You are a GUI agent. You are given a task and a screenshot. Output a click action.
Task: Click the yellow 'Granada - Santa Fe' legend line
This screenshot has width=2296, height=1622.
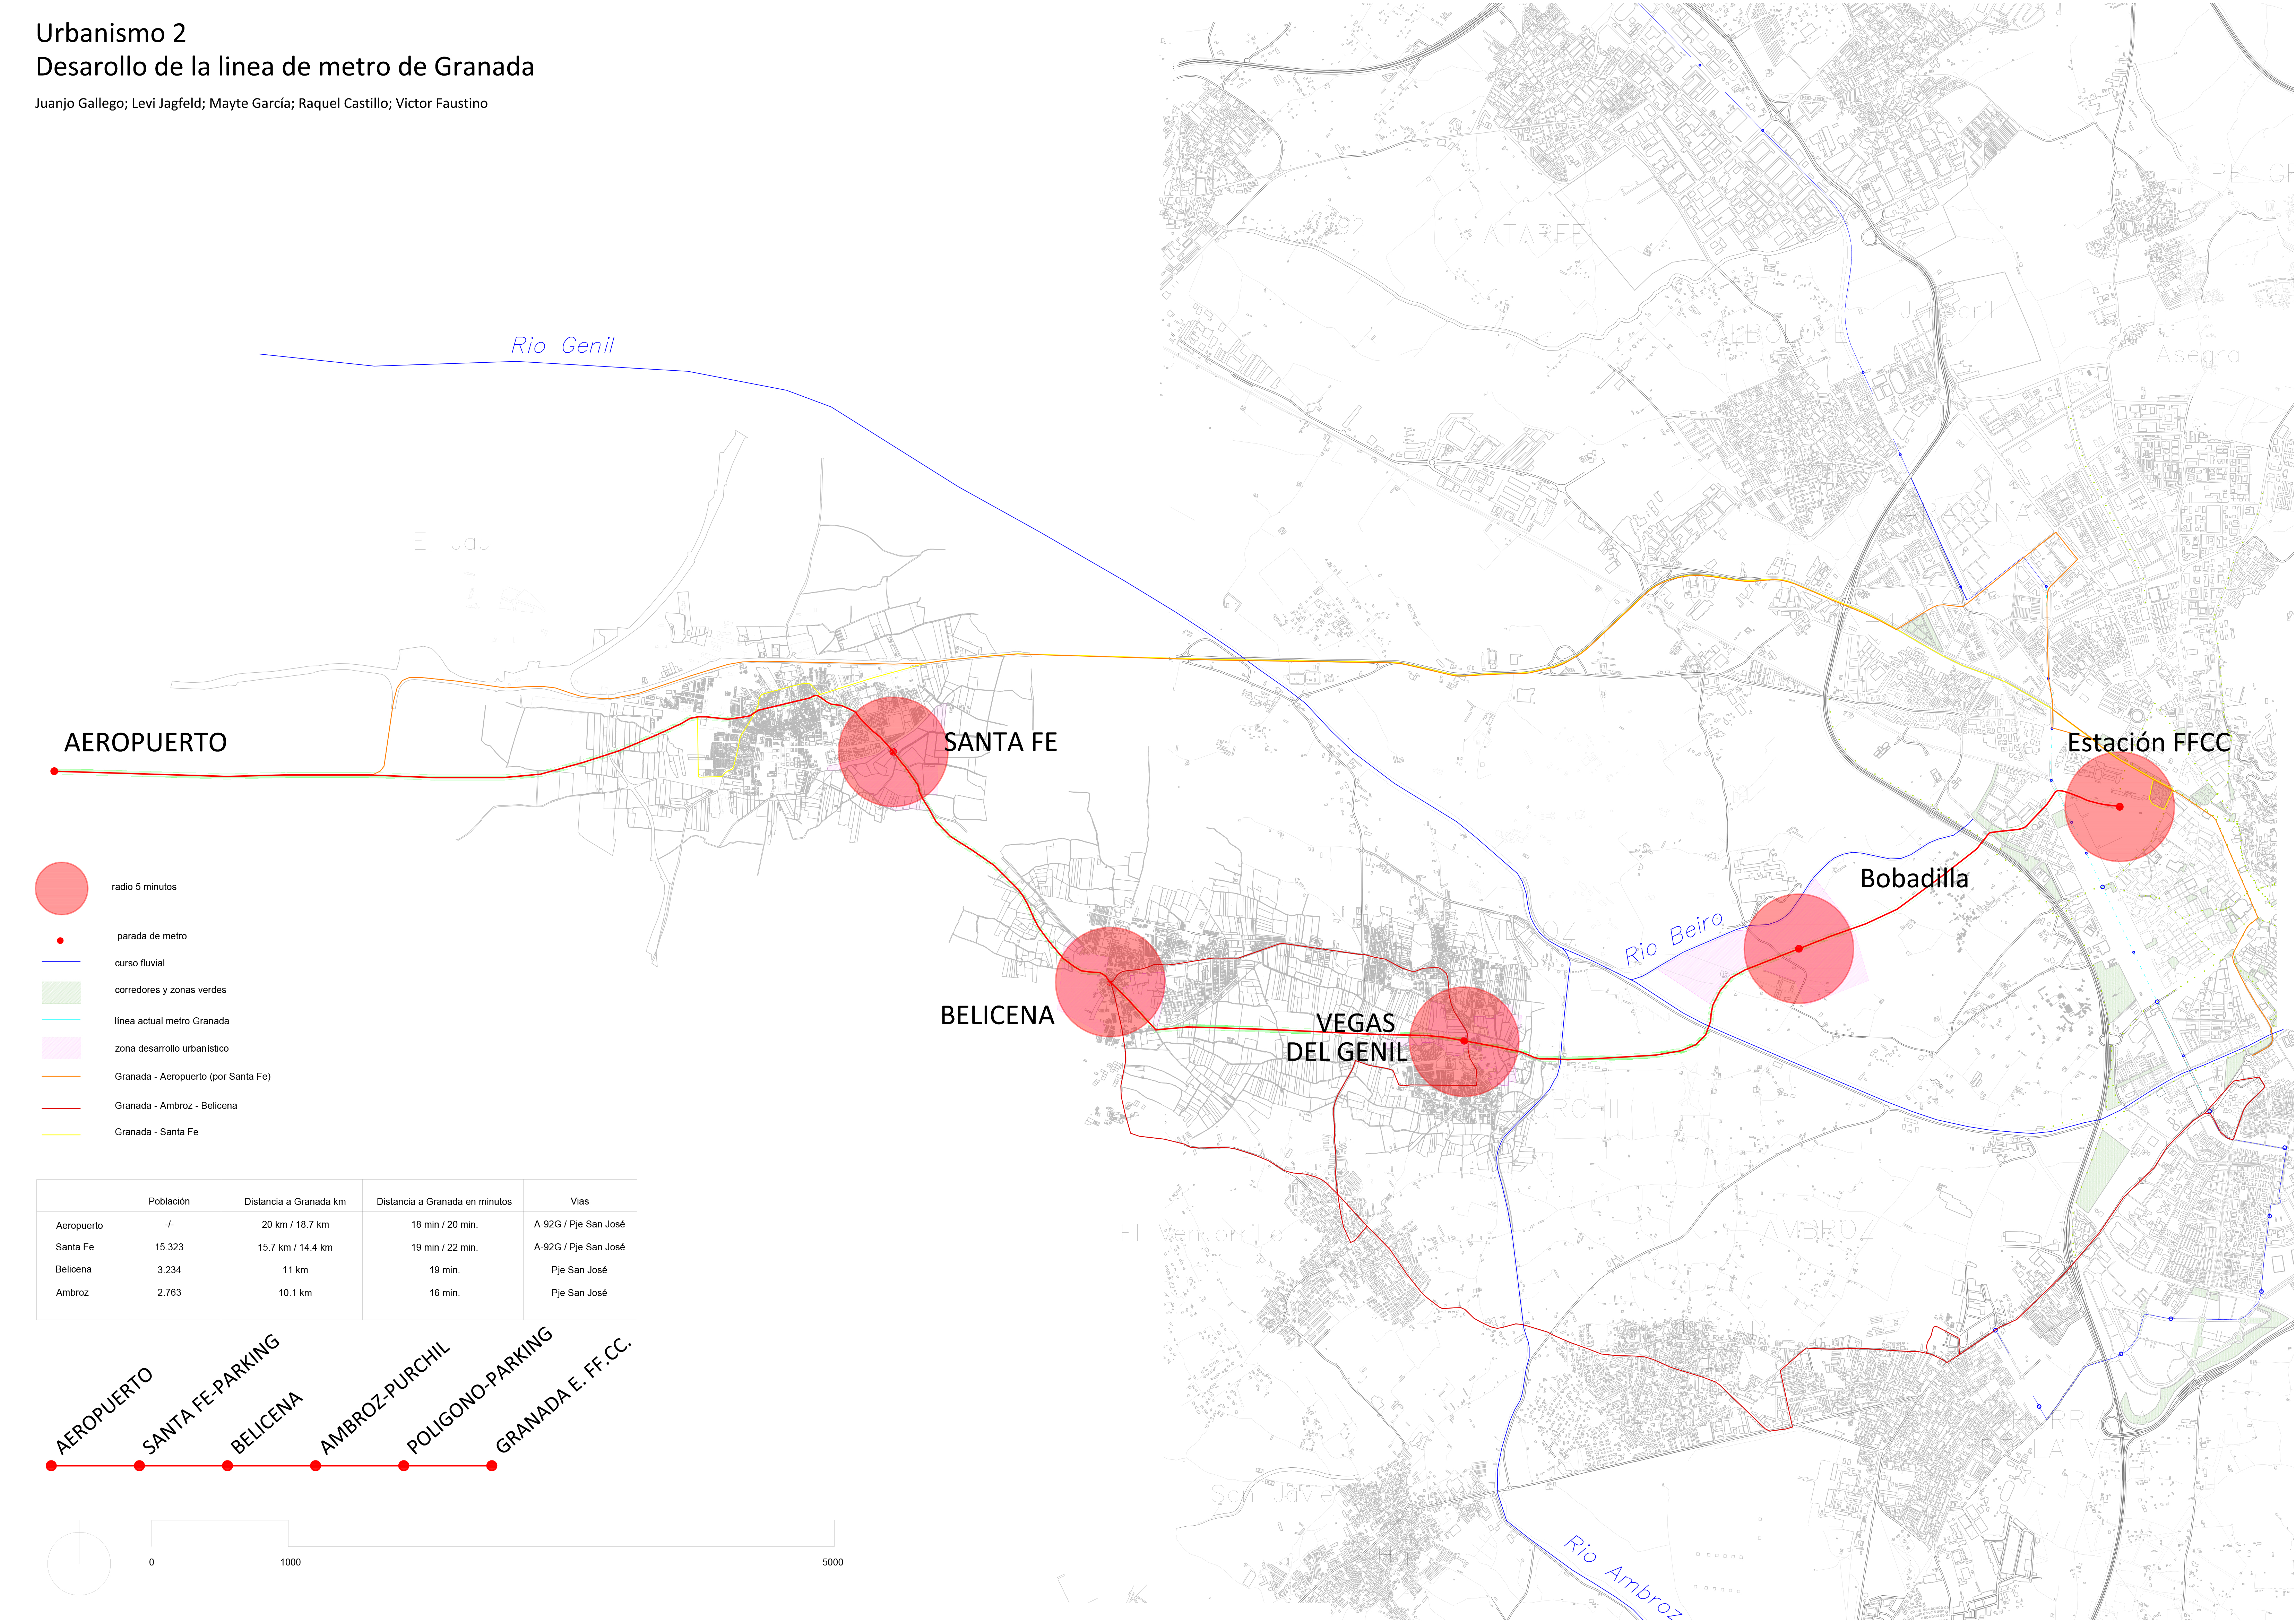[61, 1134]
